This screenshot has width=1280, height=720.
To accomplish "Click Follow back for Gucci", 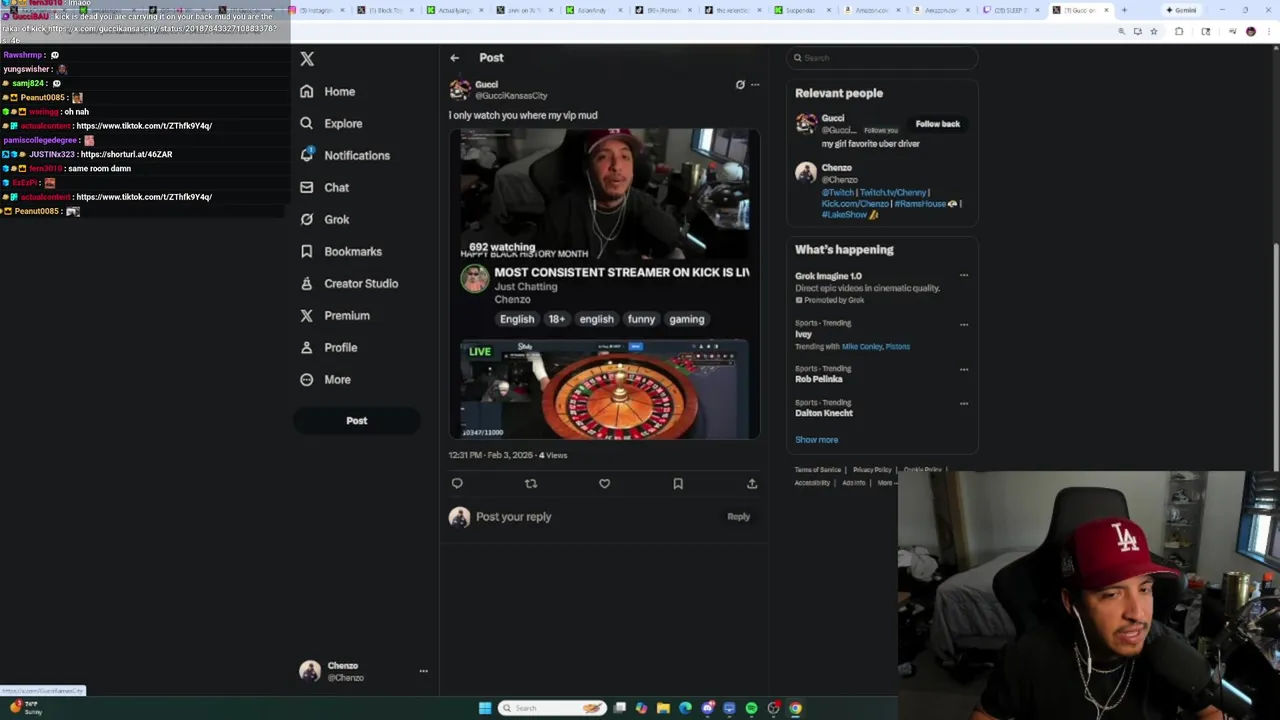I will [938, 124].
